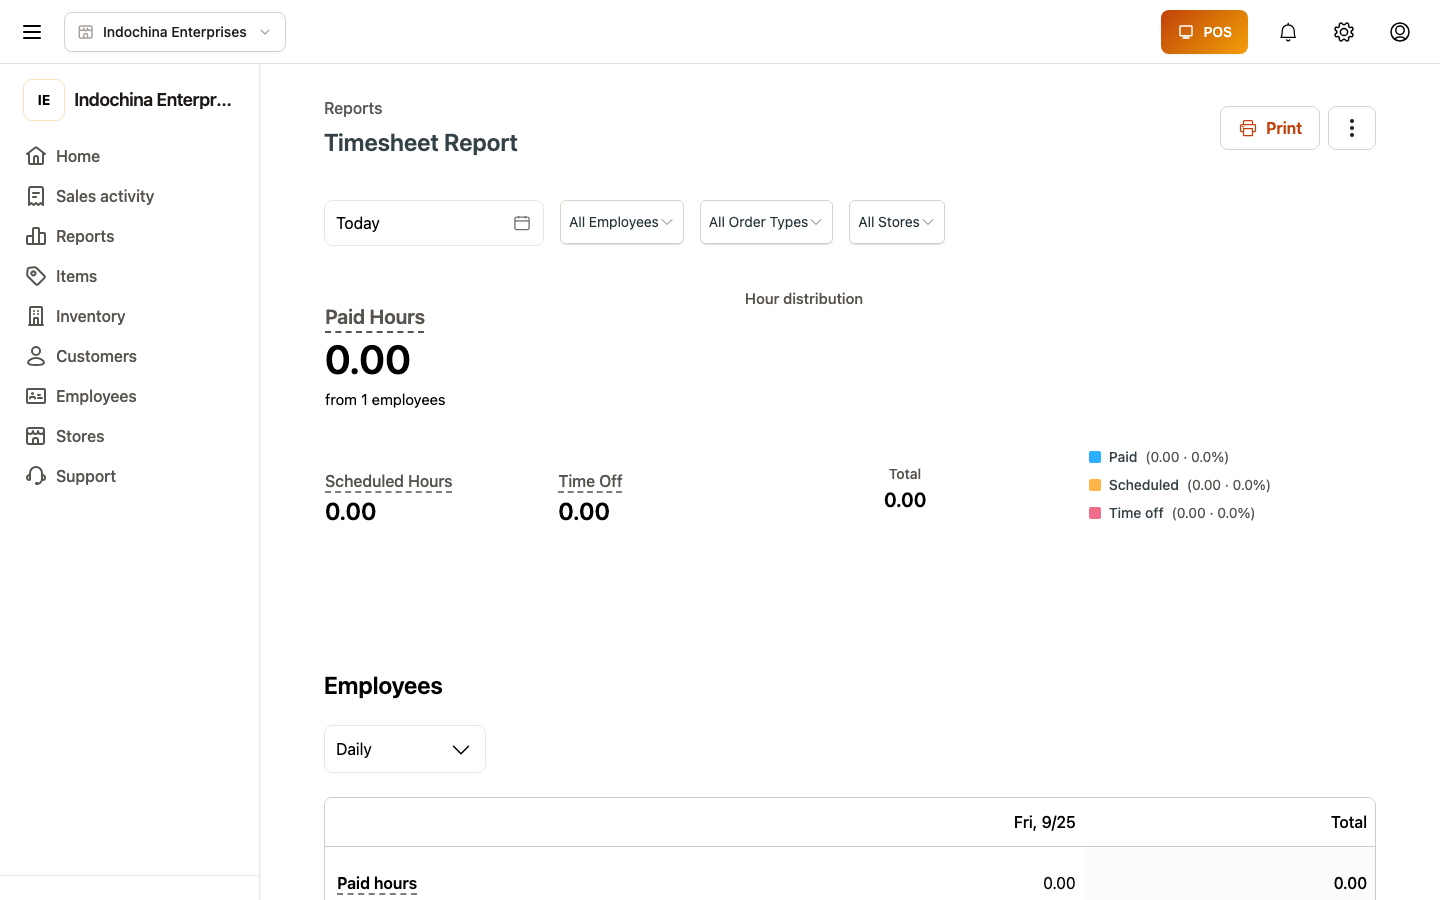Open the three-dot more options menu
Screen dimensions: 1440x900
1352,128
